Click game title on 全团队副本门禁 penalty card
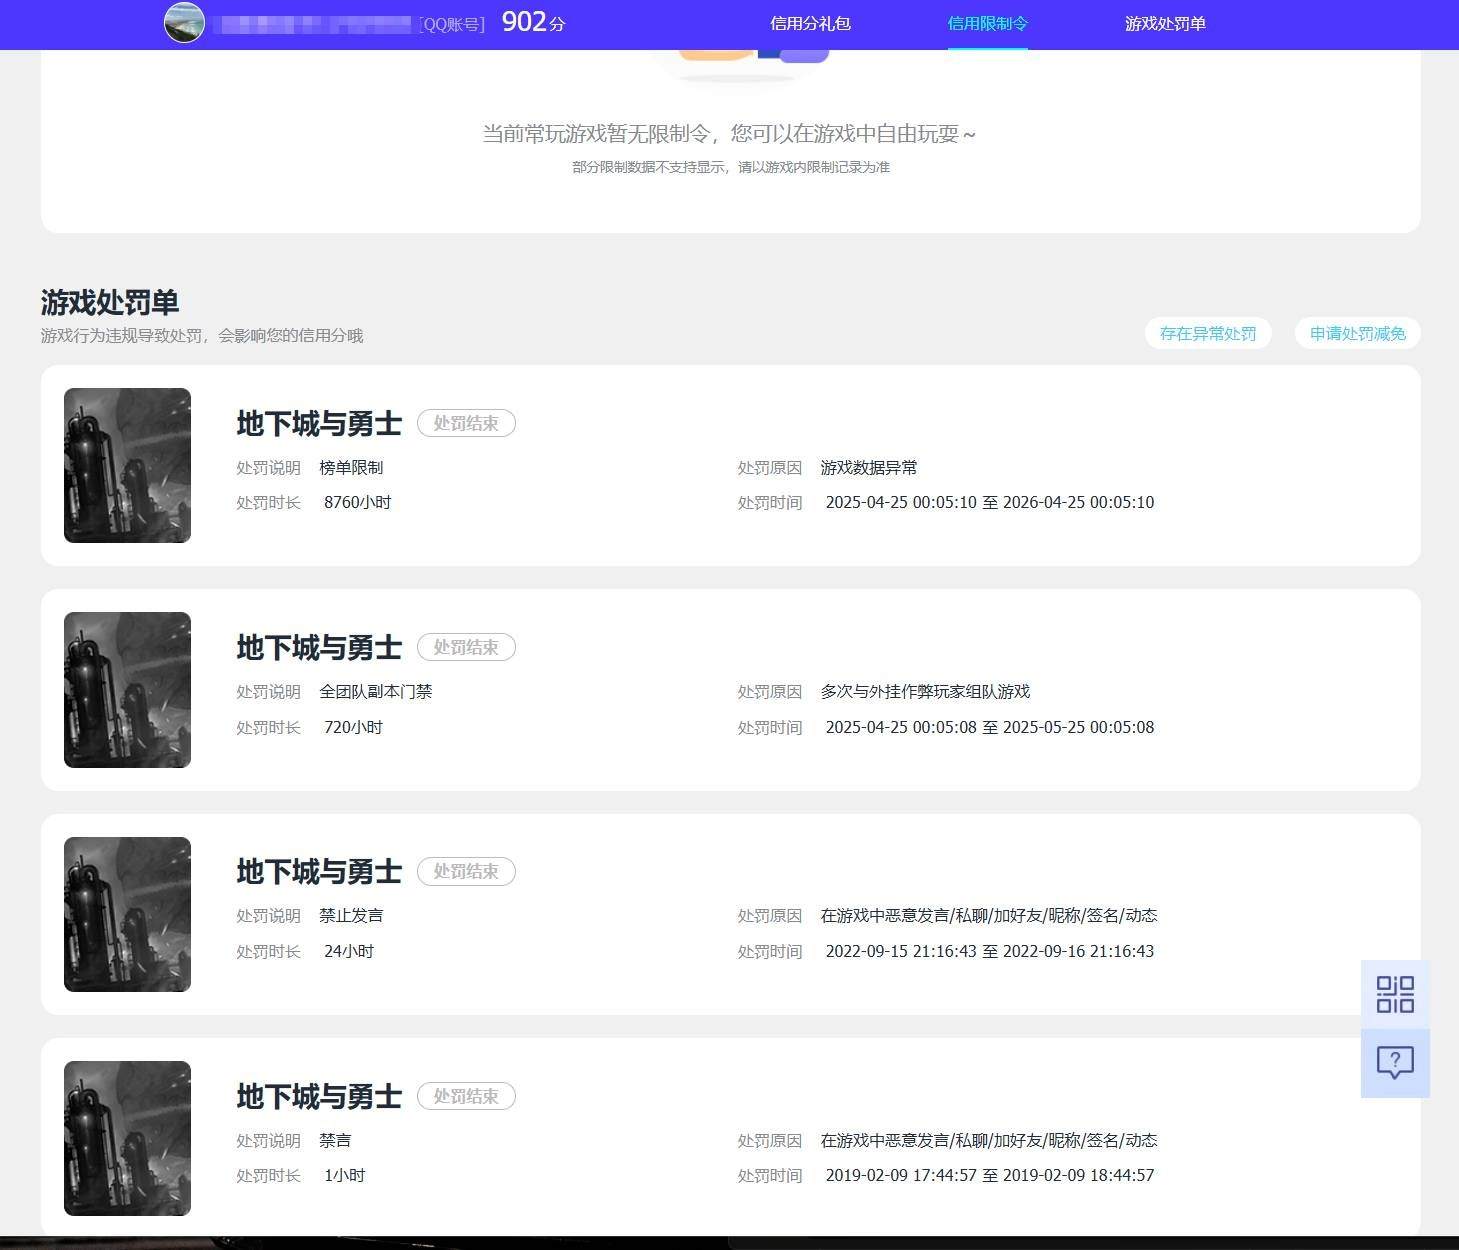This screenshot has width=1459, height=1250. point(319,647)
